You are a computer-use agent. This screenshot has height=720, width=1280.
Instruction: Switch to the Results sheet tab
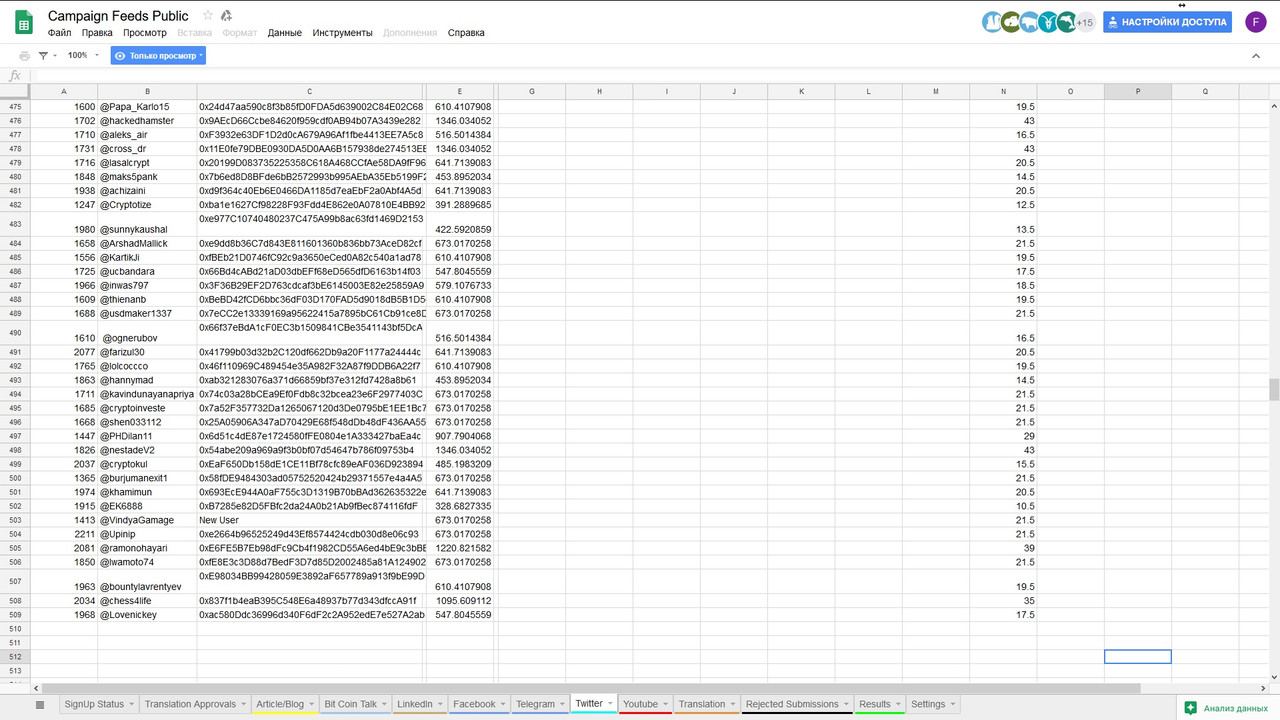pyautogui.click(x=875, y=704)
